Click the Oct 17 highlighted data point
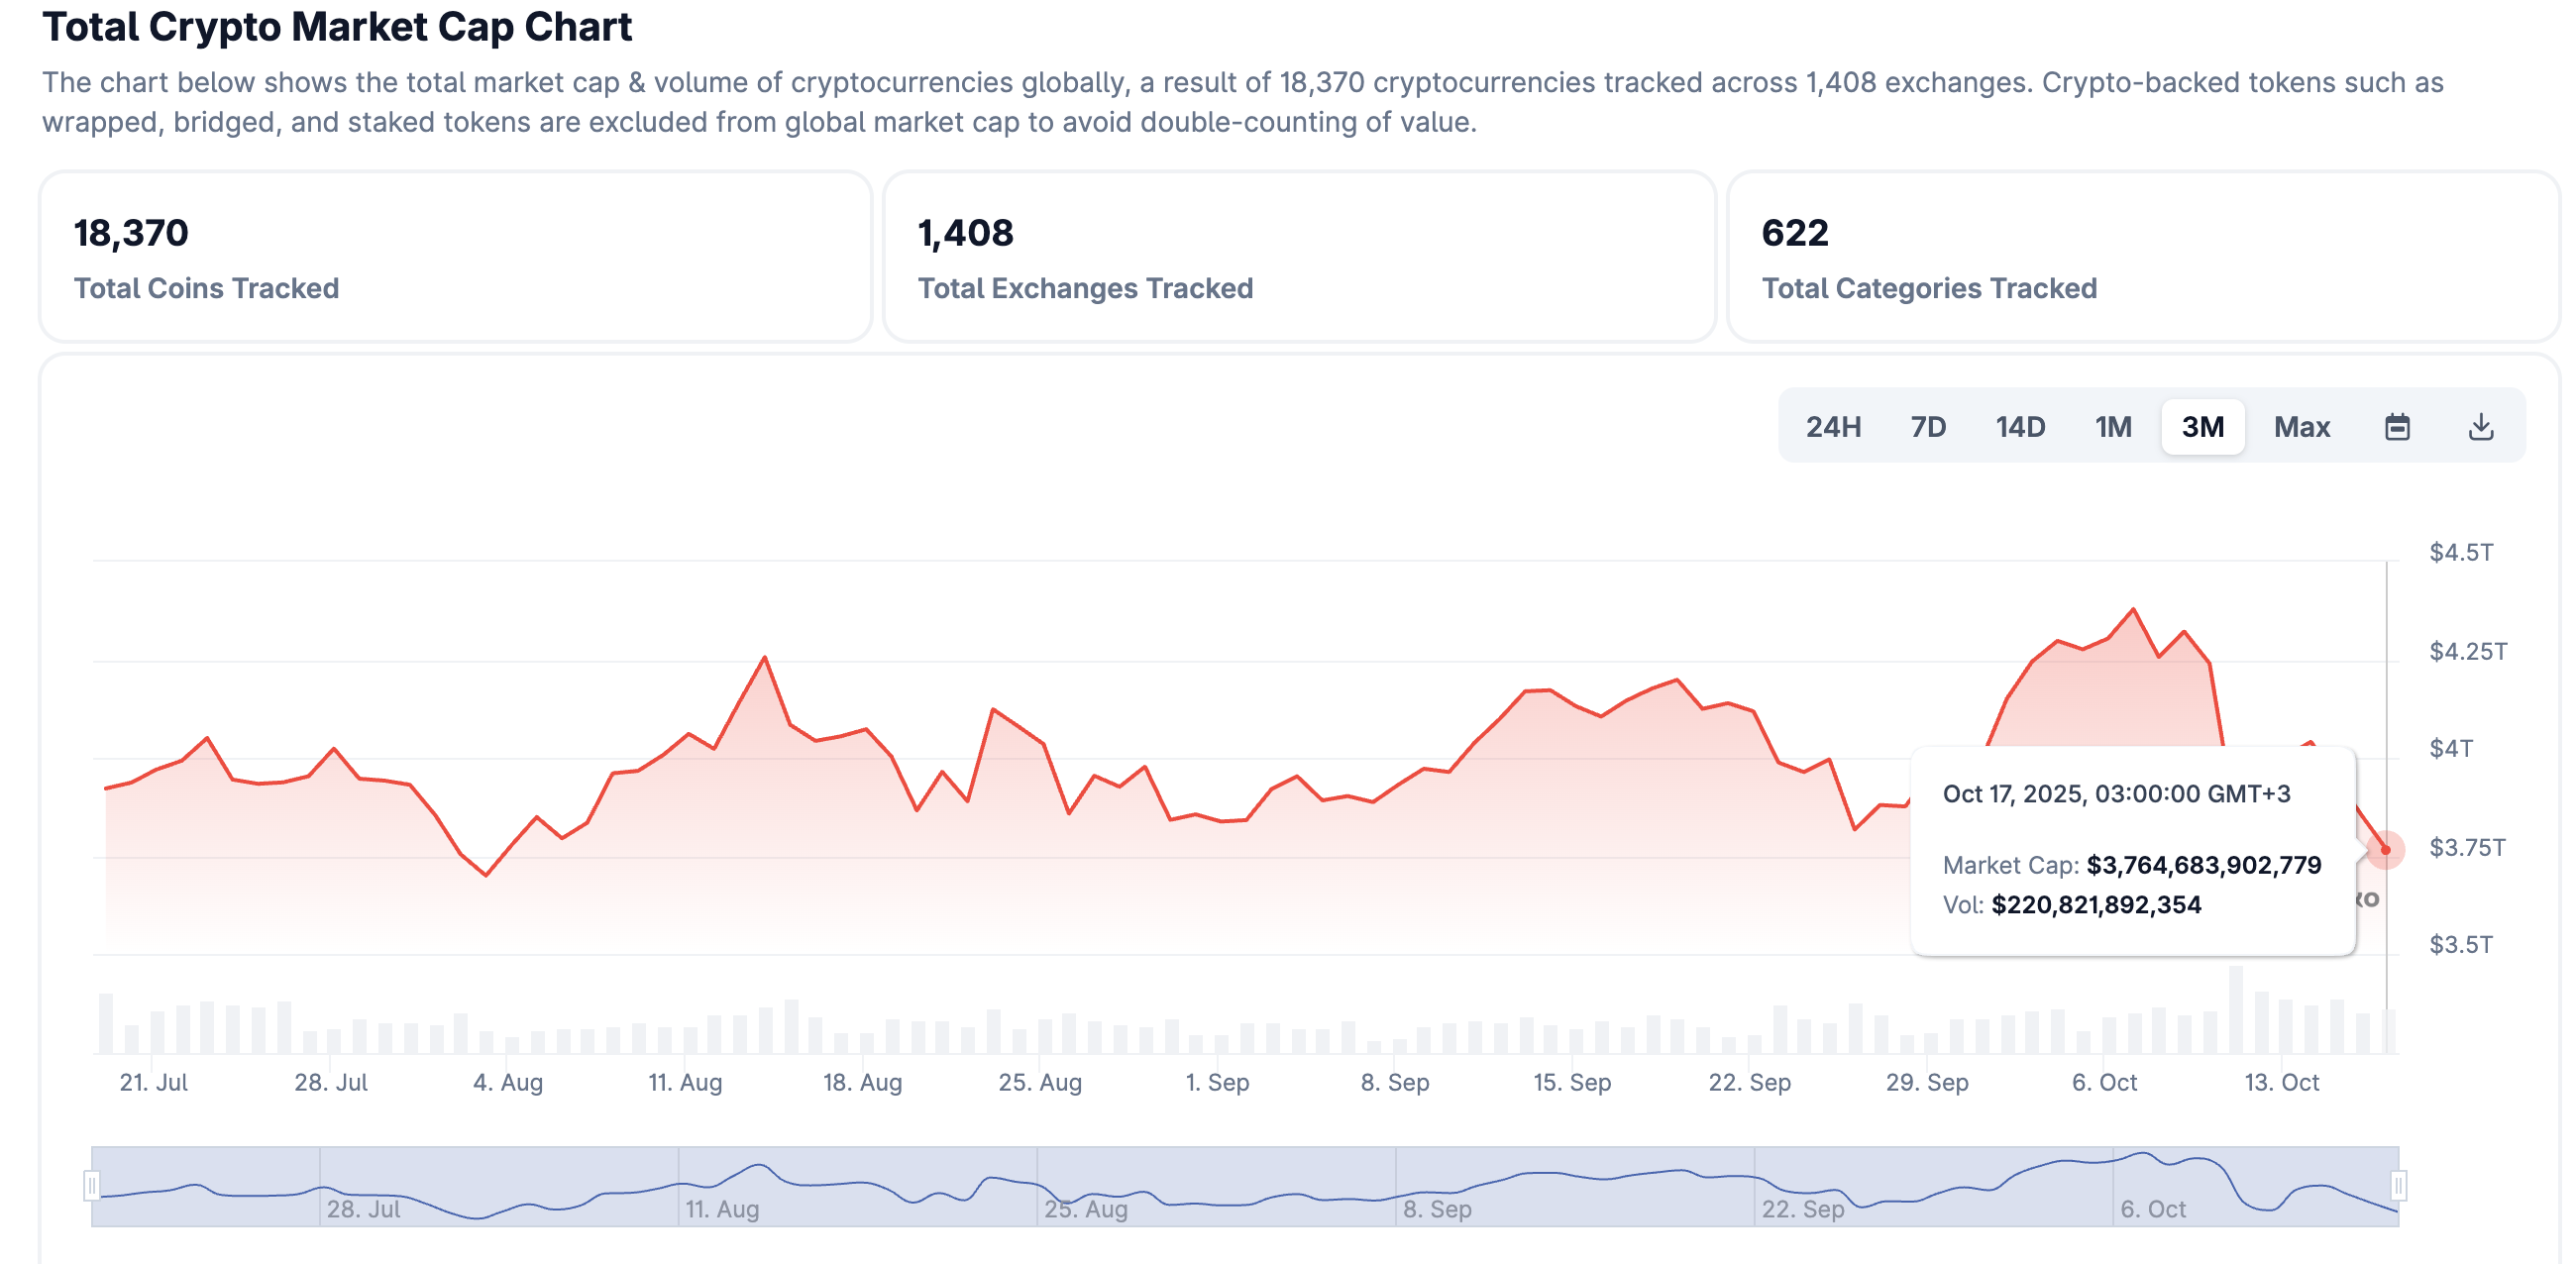 click(x=2385, y=850)
